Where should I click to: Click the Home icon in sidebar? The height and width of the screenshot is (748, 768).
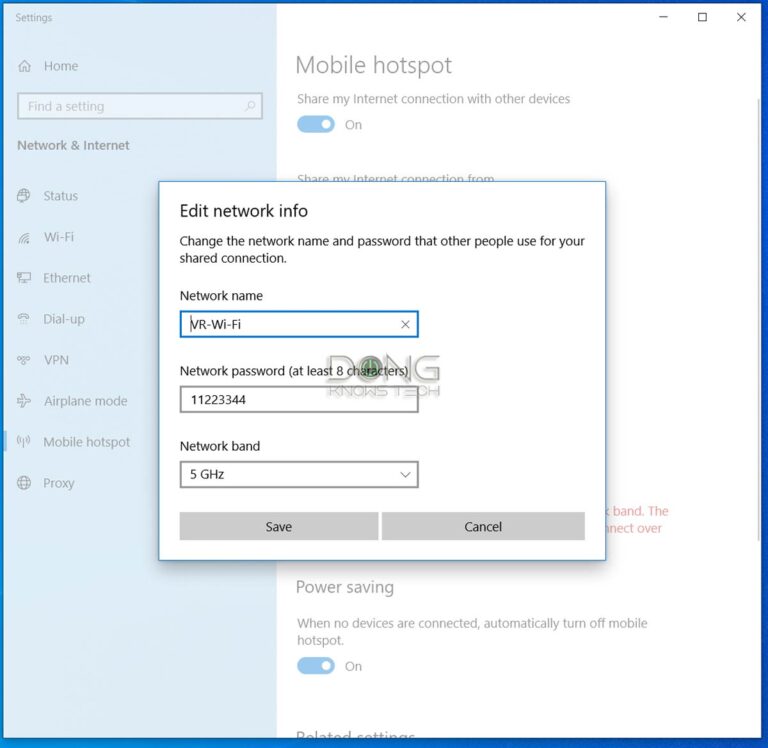click(x=25, y=66)
